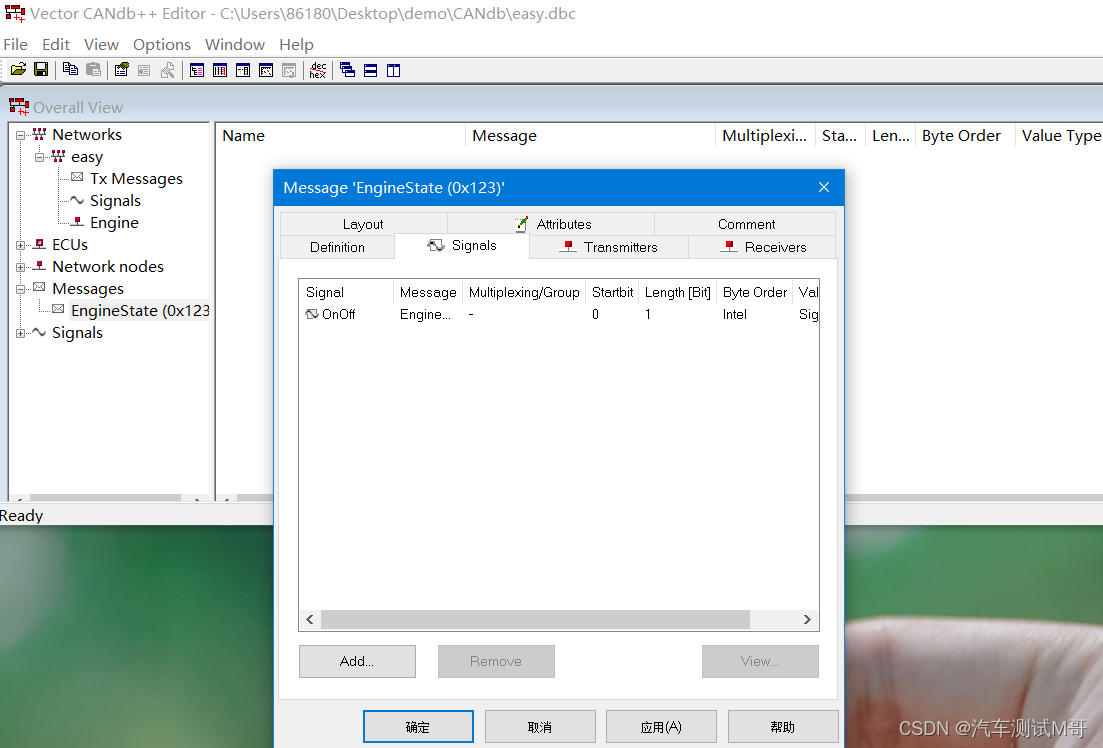Image resolution: width=1103 pixels, height=748 pixels.
Task: Select the OnOff signal row
Action: (x=559, y=315)
